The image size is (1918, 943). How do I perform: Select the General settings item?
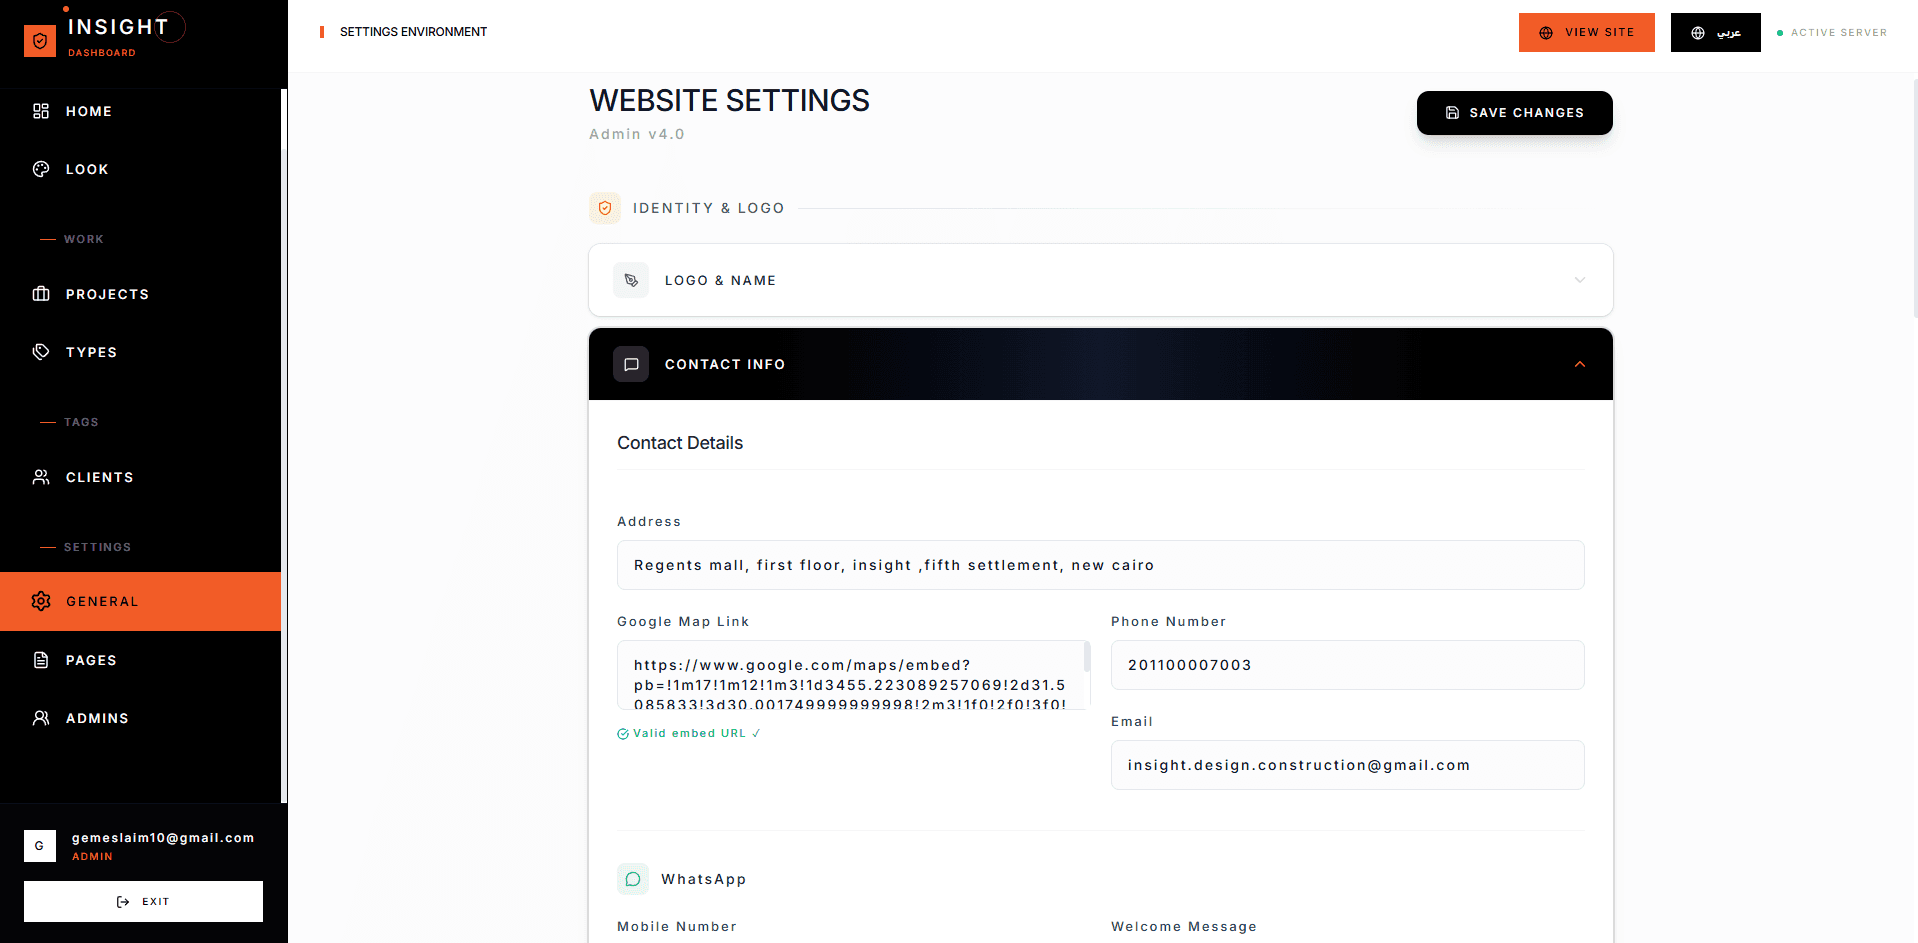click(140, 601)
